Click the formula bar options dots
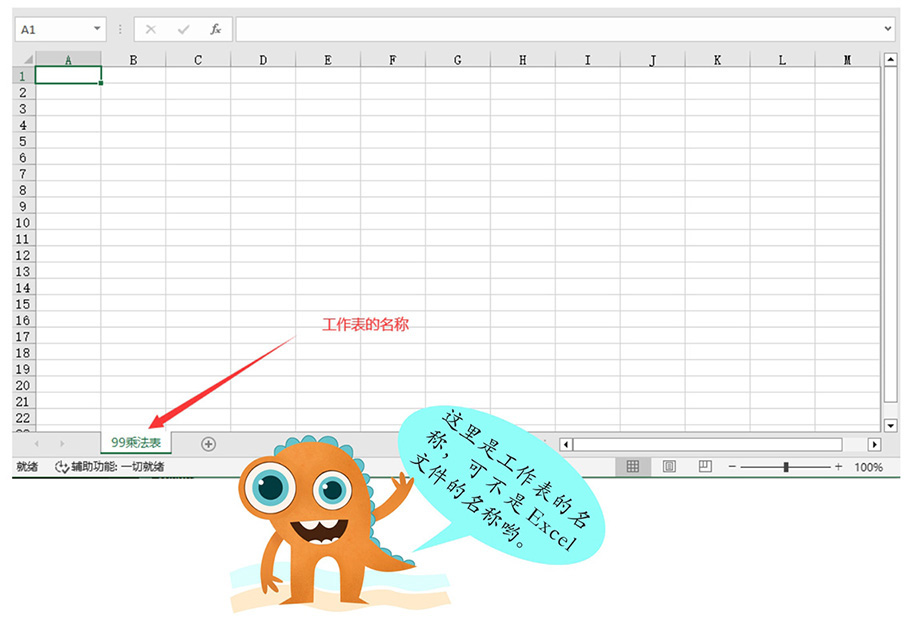 (x=120, y=29)
